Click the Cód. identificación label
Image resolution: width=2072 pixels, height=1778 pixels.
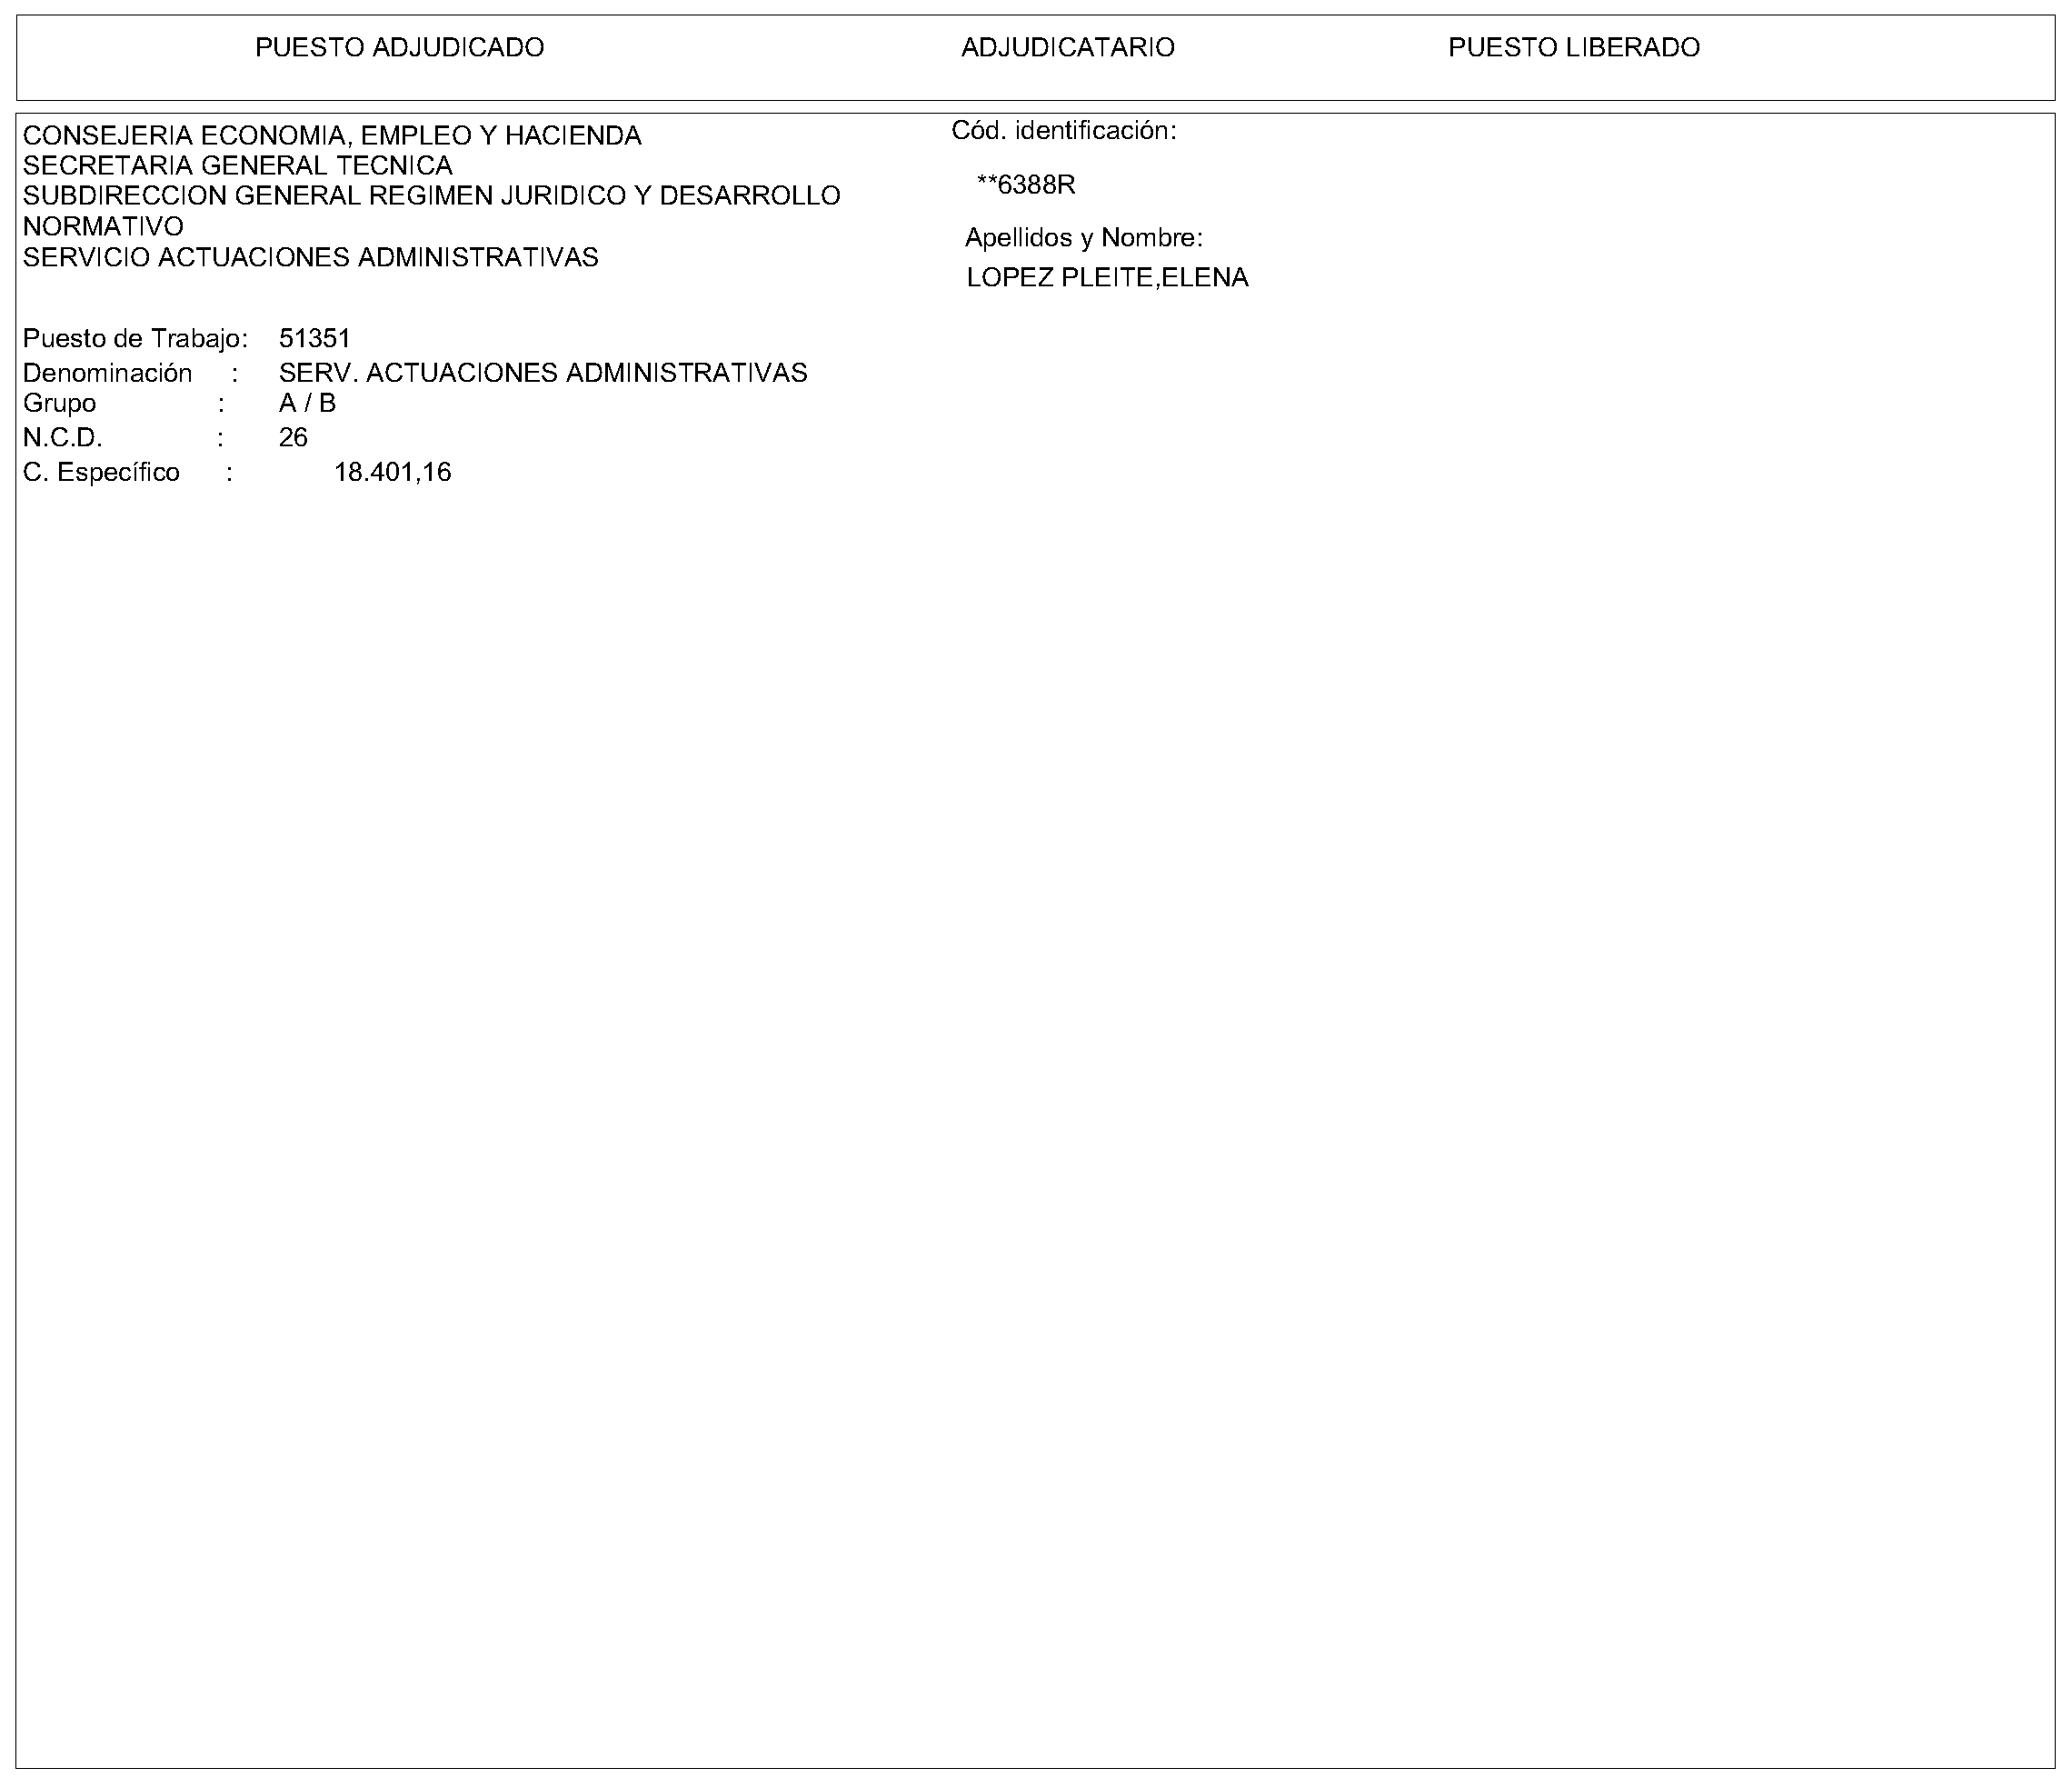(x=1063, y=130)
